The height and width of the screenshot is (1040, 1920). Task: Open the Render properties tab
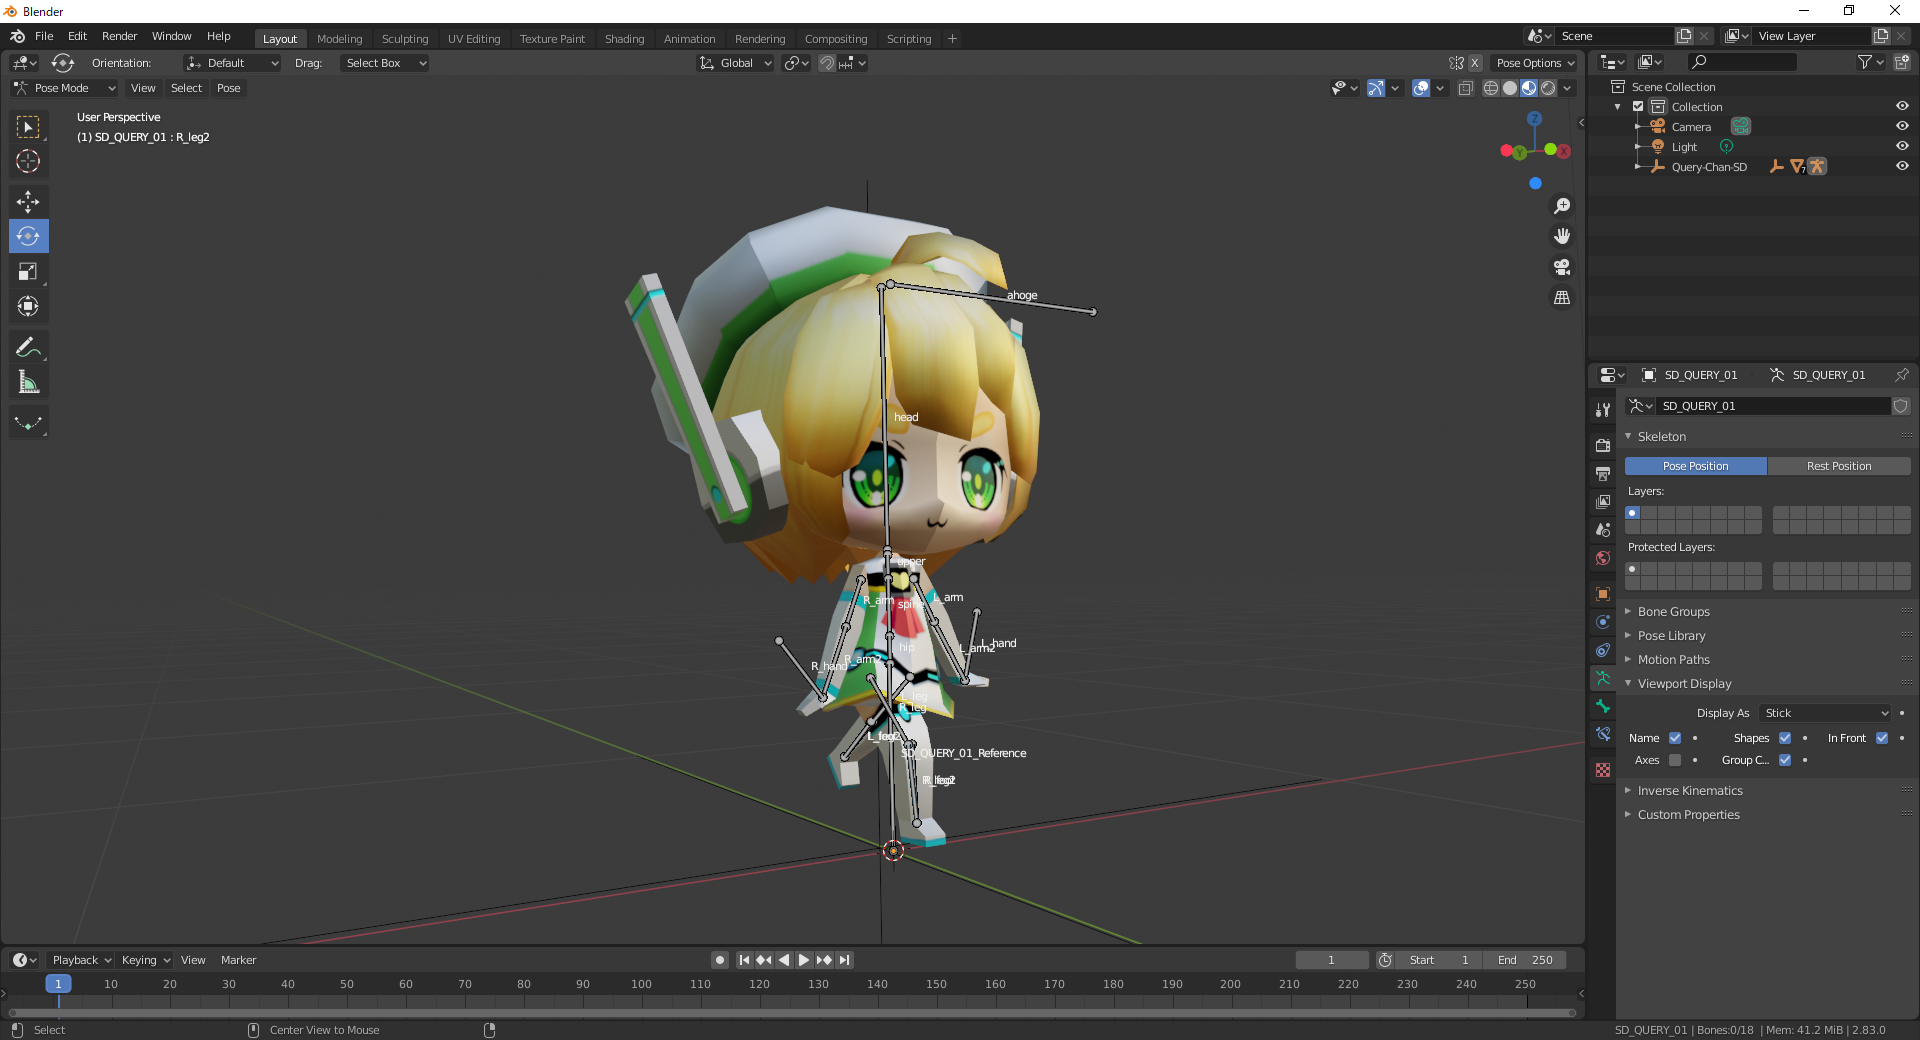1603,445
